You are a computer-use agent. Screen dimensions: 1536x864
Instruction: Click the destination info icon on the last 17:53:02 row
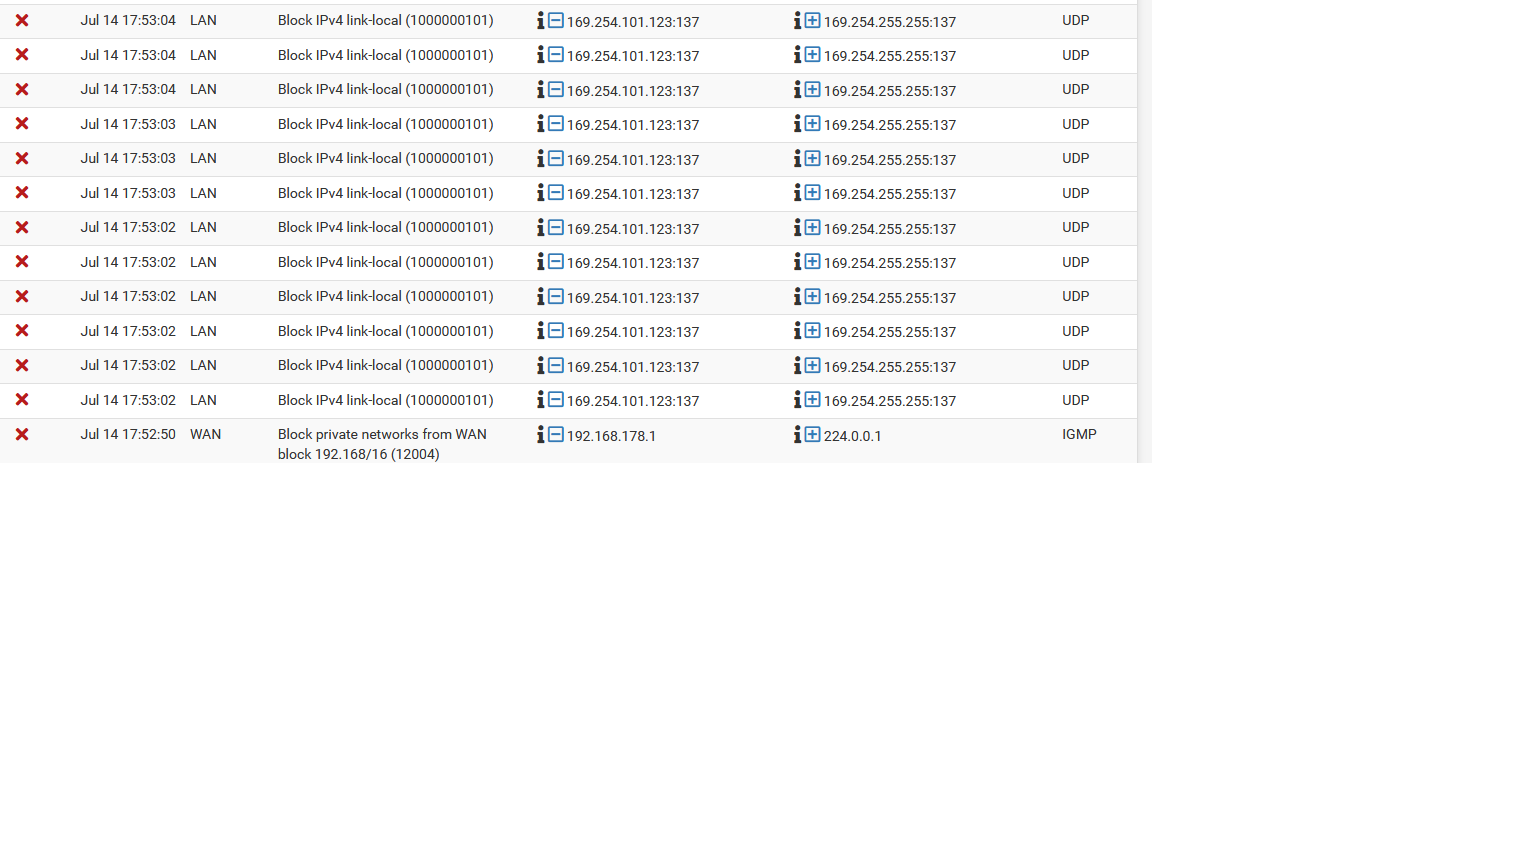coord(798,400)
